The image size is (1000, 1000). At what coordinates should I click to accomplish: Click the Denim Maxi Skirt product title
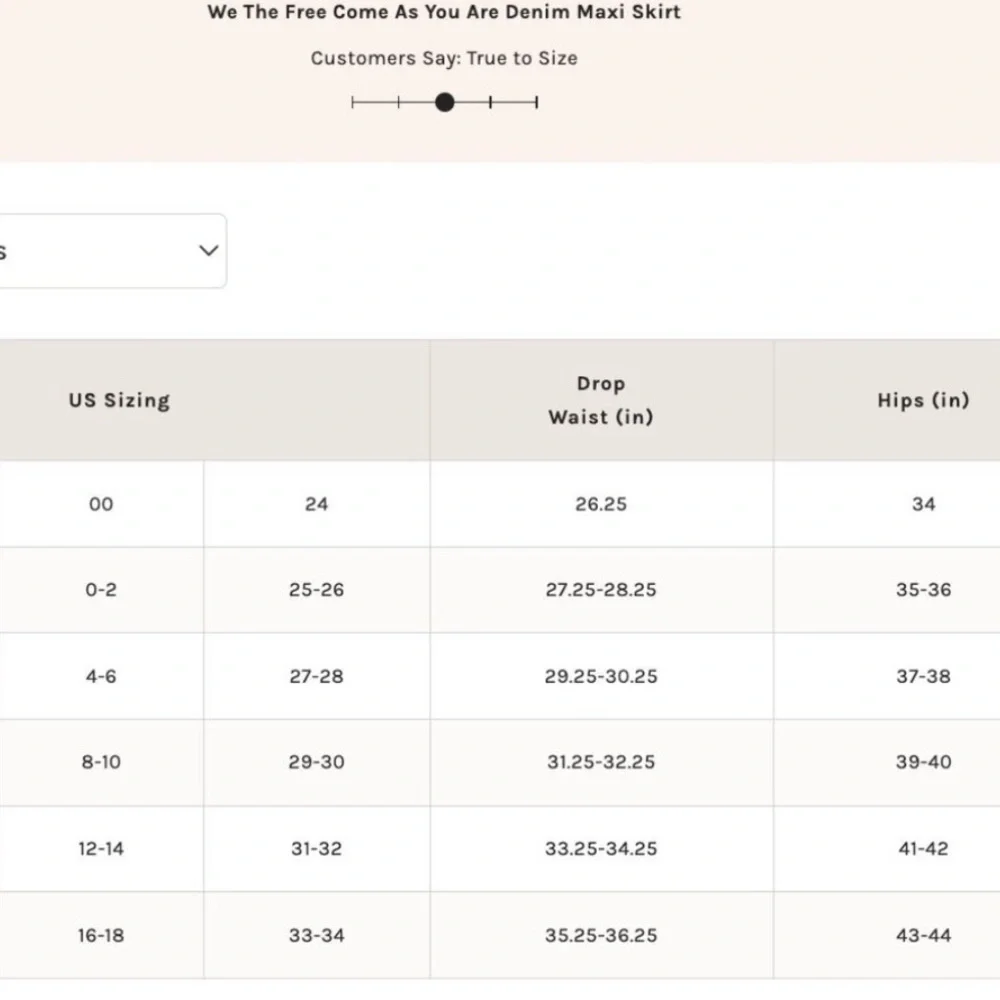click(444, 11)
